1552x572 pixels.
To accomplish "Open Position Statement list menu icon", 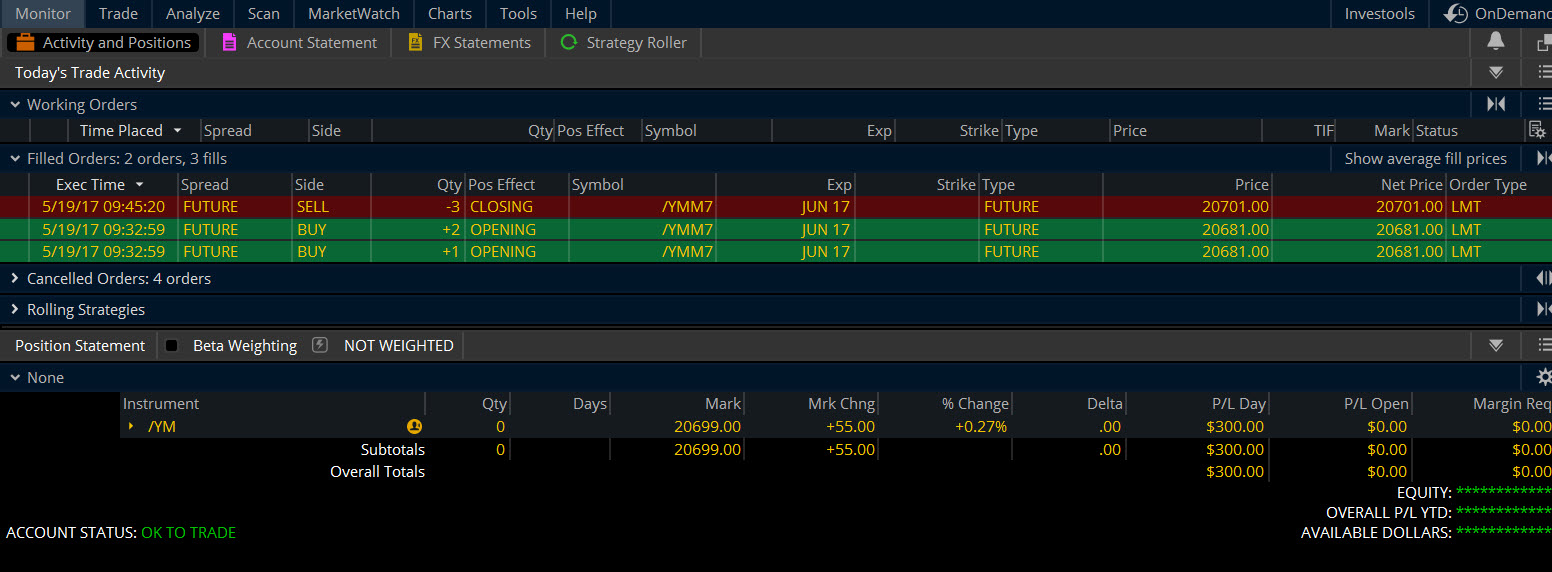I will [1544, 345].
